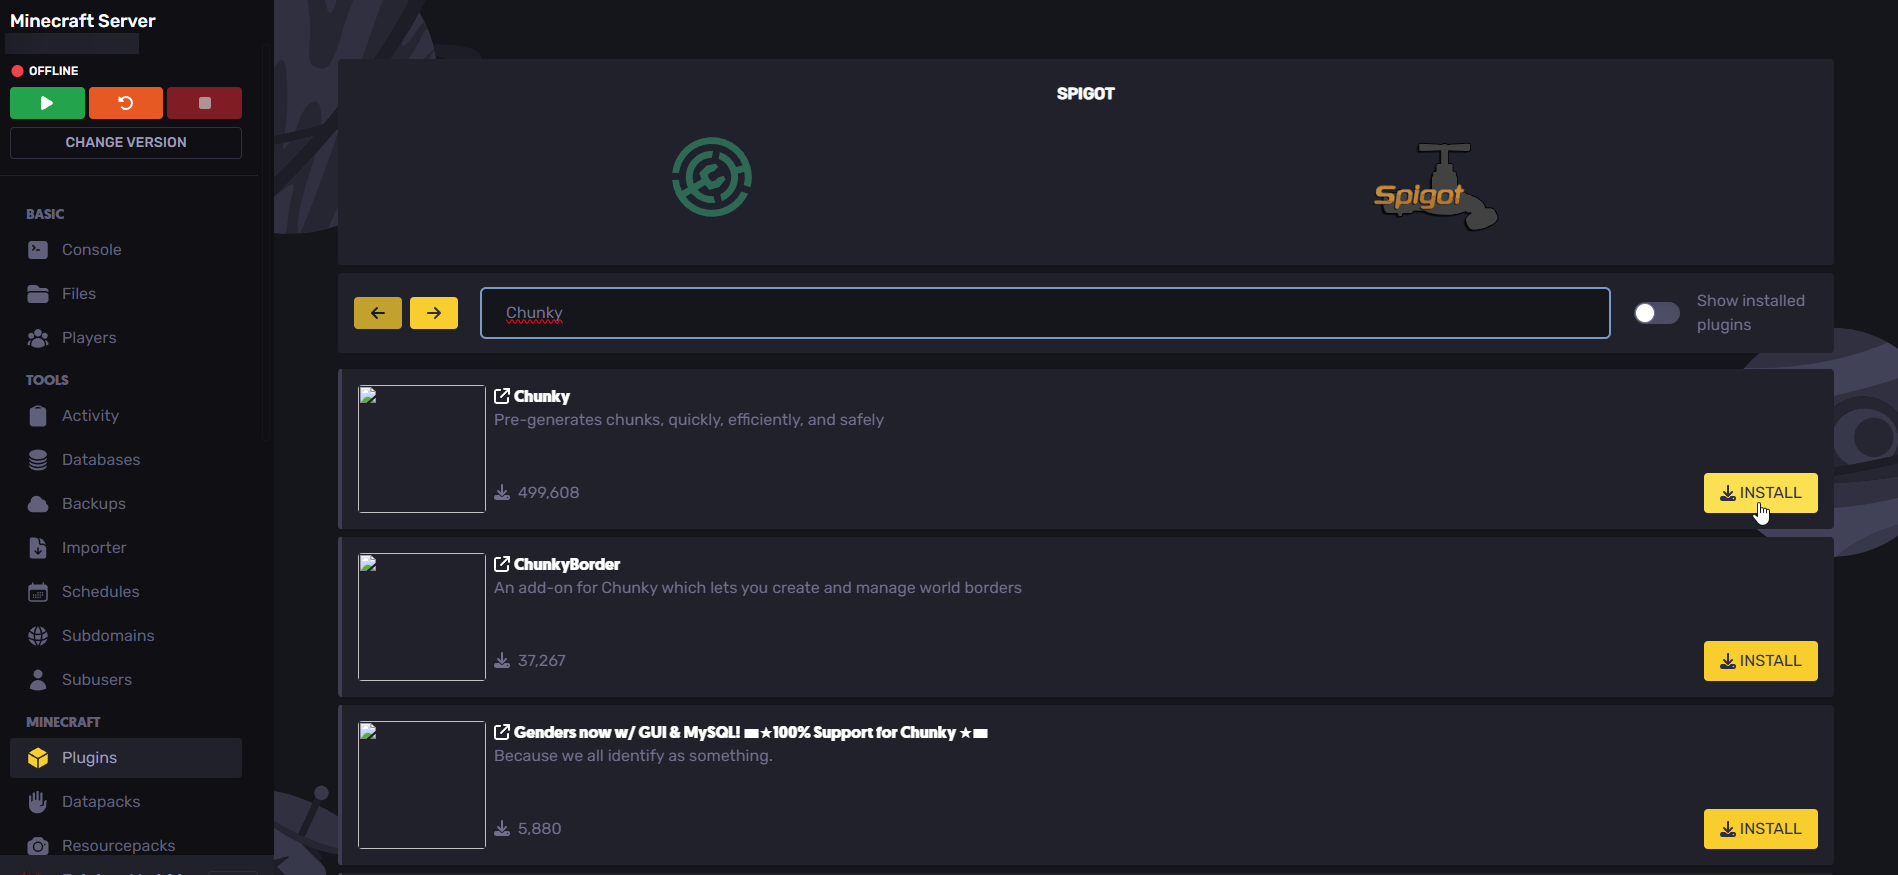Click the Datapacks hand icon

pyautogui.click(x=38, y=802)
